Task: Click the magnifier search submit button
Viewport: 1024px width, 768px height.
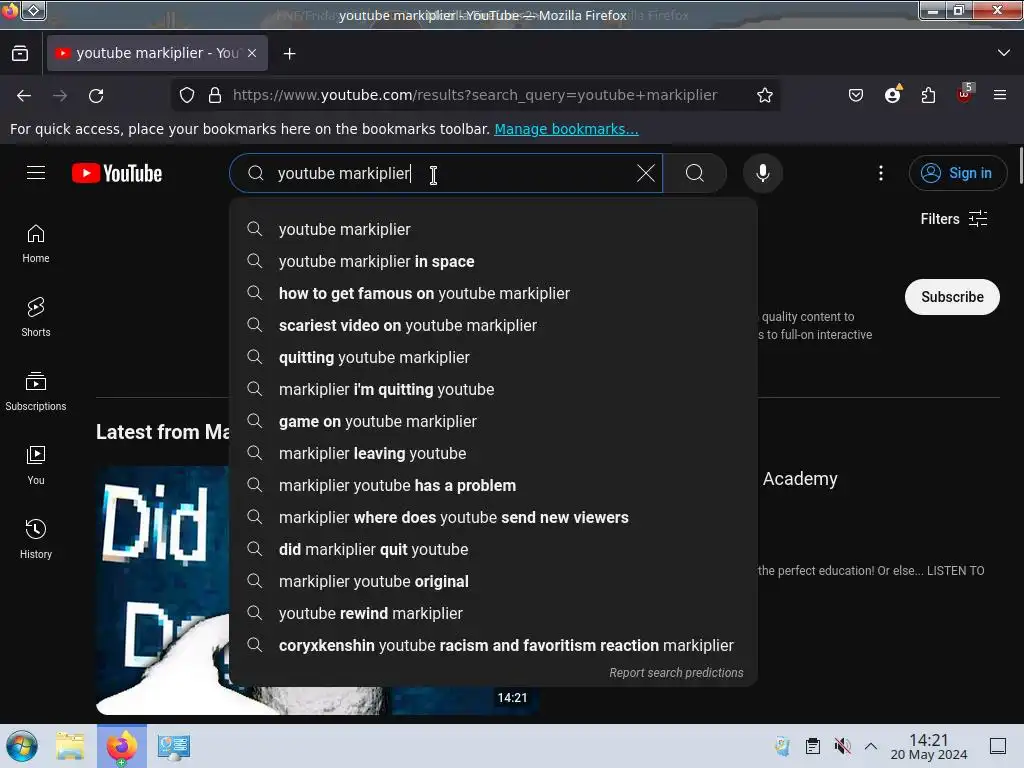Action: tap(695, 173)
